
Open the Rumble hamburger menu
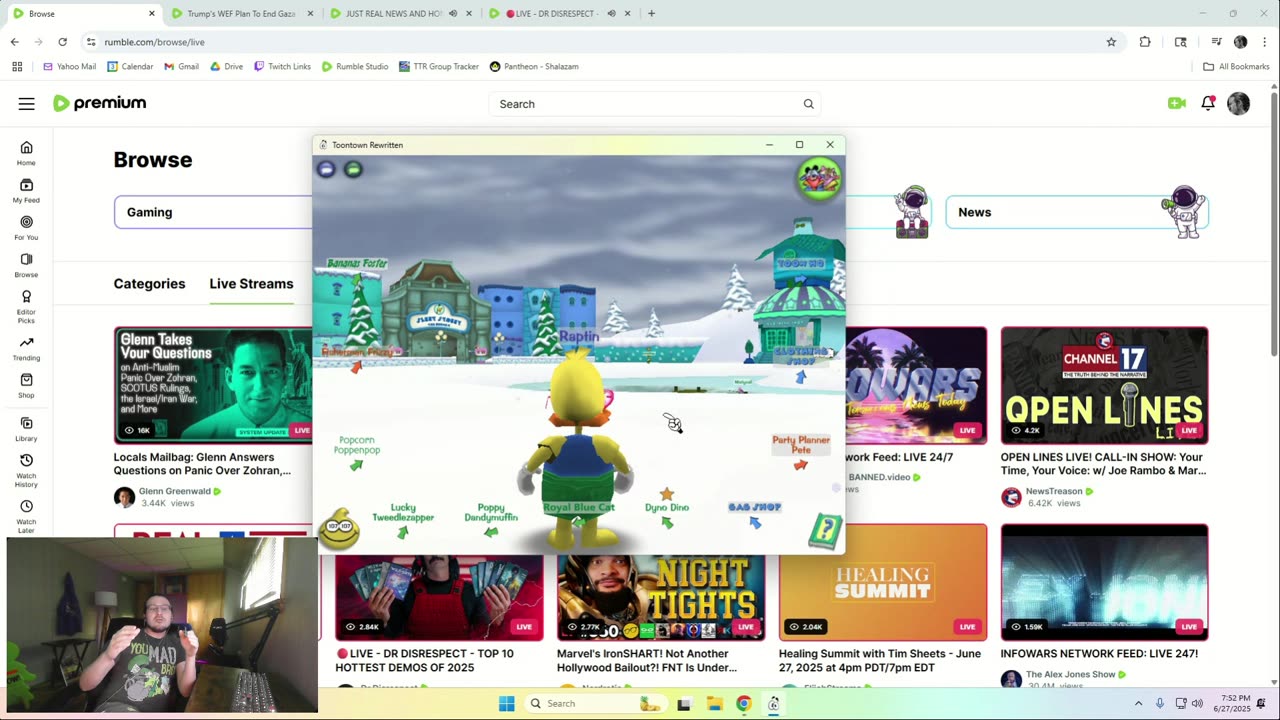pos(27,104)
